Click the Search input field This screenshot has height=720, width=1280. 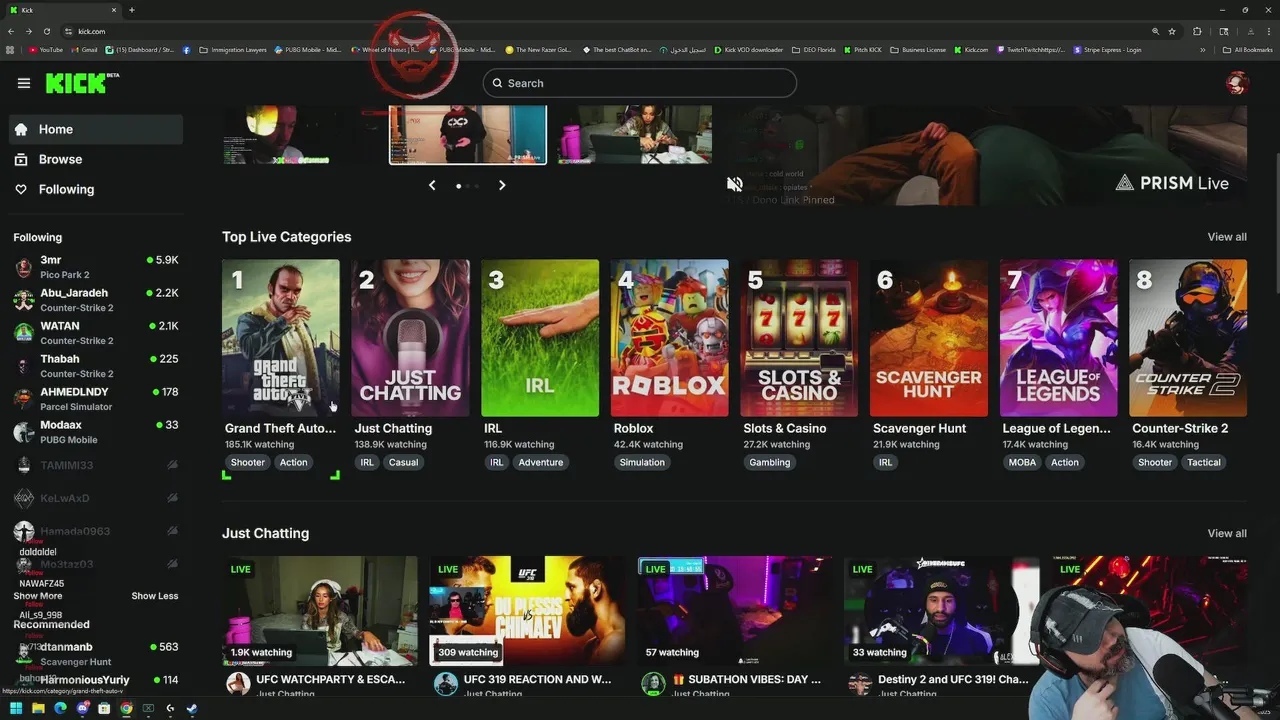(x=640, y=83)
